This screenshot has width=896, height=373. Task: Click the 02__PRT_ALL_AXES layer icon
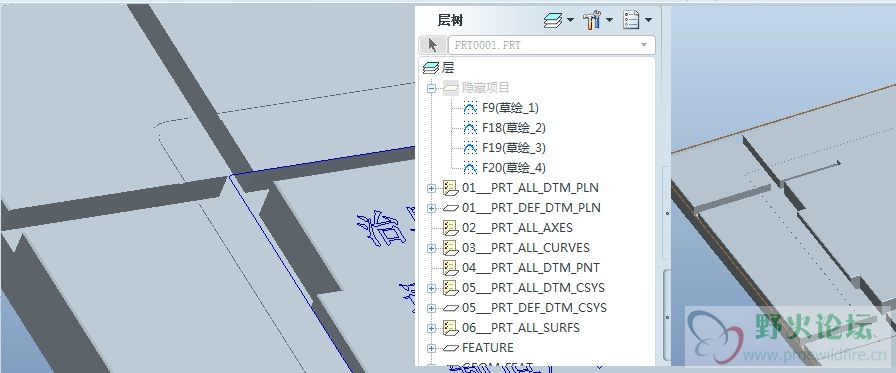click(x=451, y=228)
